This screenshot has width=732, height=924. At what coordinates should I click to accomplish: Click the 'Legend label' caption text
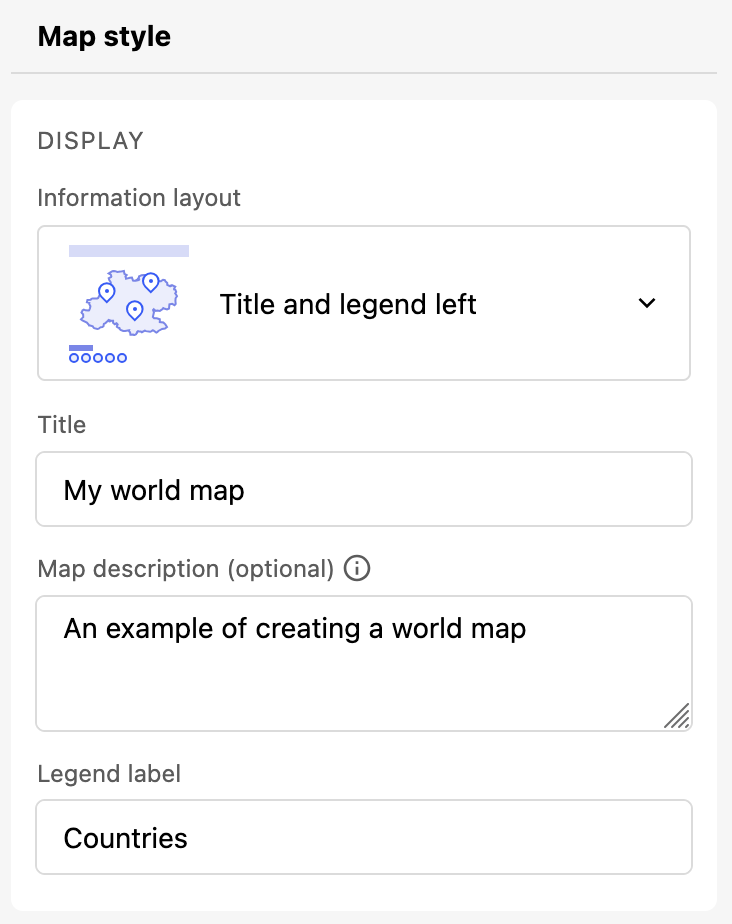[109, 773]
